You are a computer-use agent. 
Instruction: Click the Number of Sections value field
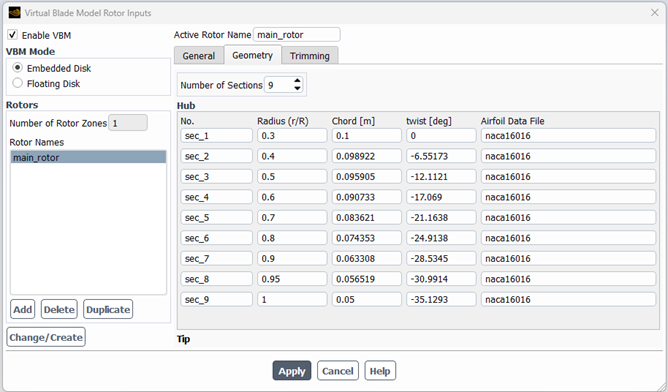point(279,85)
